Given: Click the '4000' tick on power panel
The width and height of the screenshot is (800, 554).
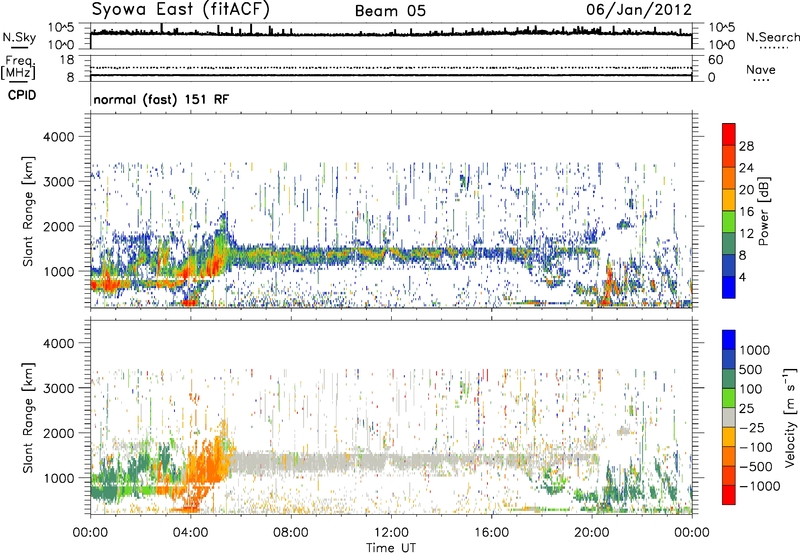Looking at the screenshot, I should (x=58, y=137).
